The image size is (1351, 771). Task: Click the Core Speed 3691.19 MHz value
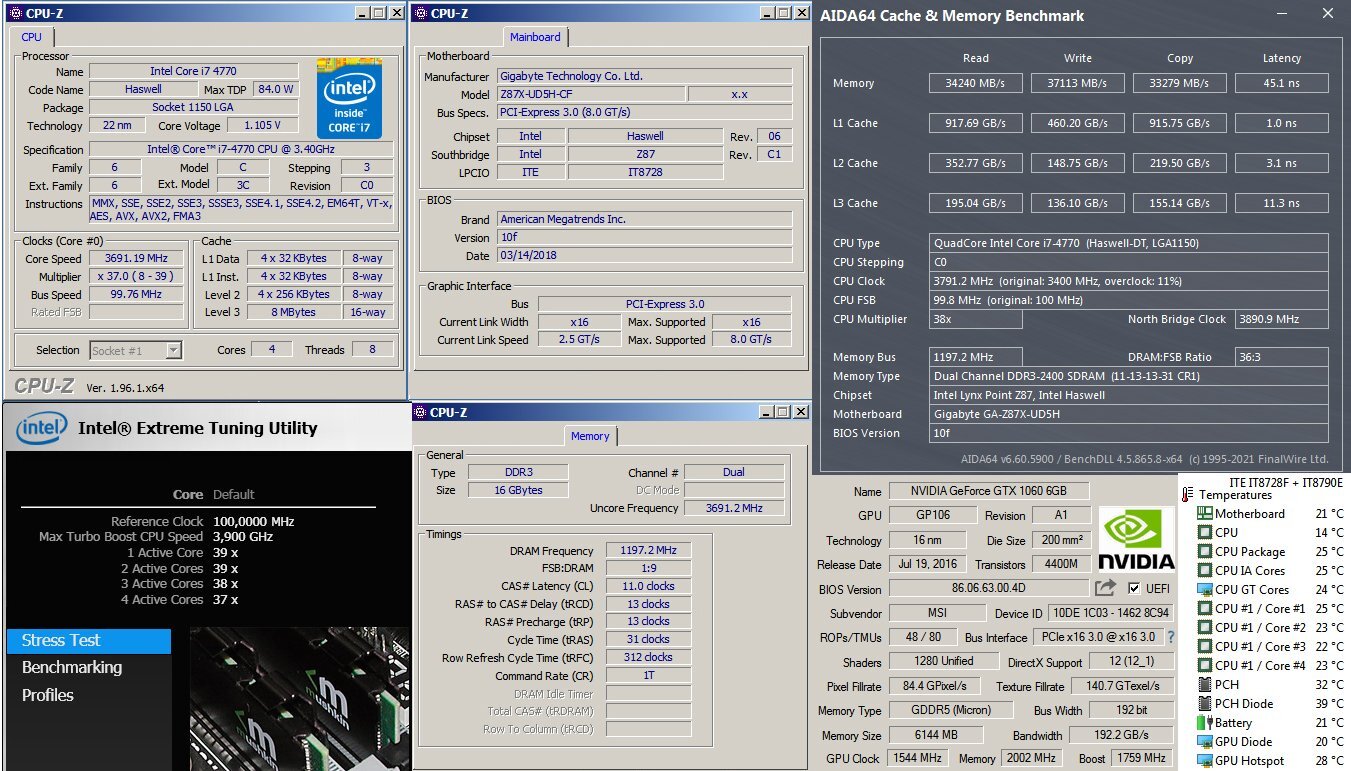[137, 258]
